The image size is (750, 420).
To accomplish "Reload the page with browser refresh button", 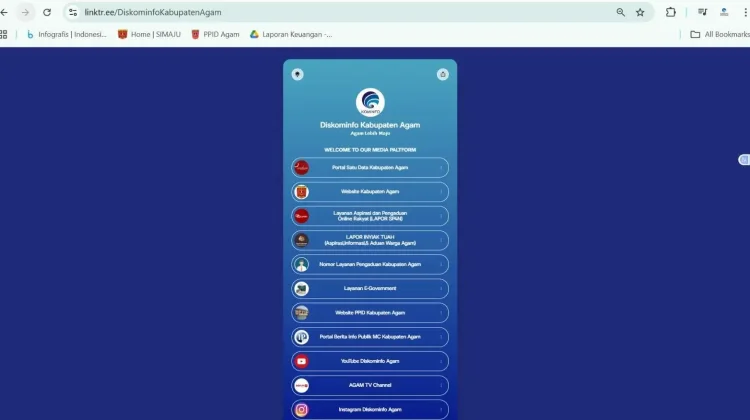I will pyautogui.click(x=47, y=12).
